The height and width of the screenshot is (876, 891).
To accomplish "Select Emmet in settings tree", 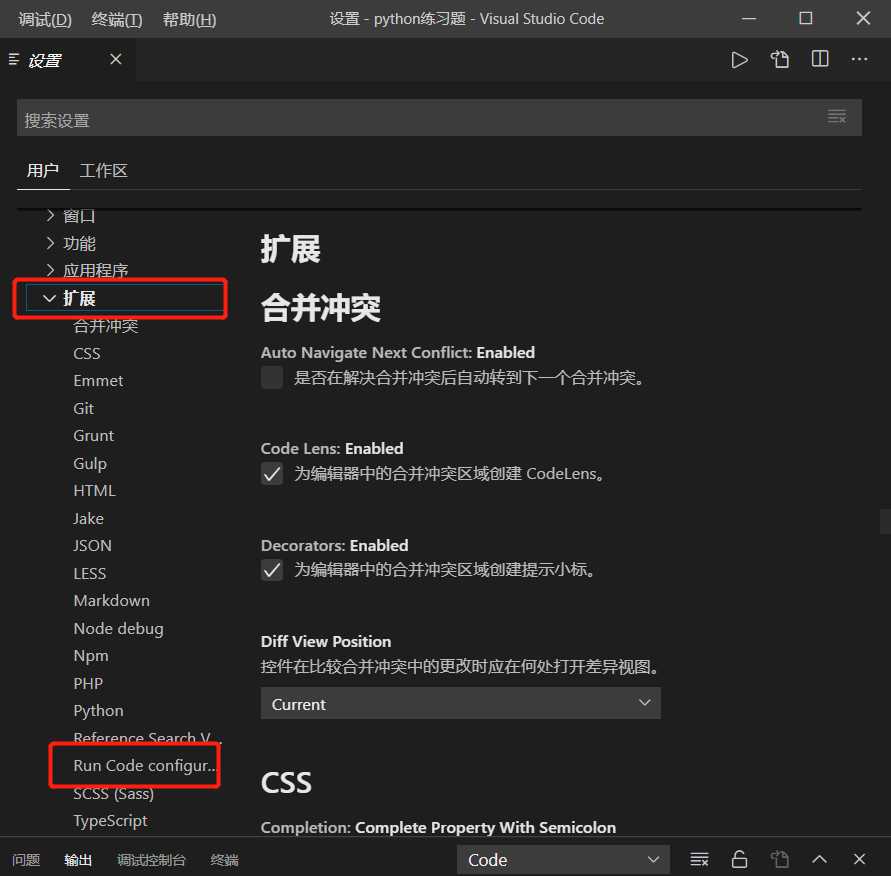I will (98, 381).
